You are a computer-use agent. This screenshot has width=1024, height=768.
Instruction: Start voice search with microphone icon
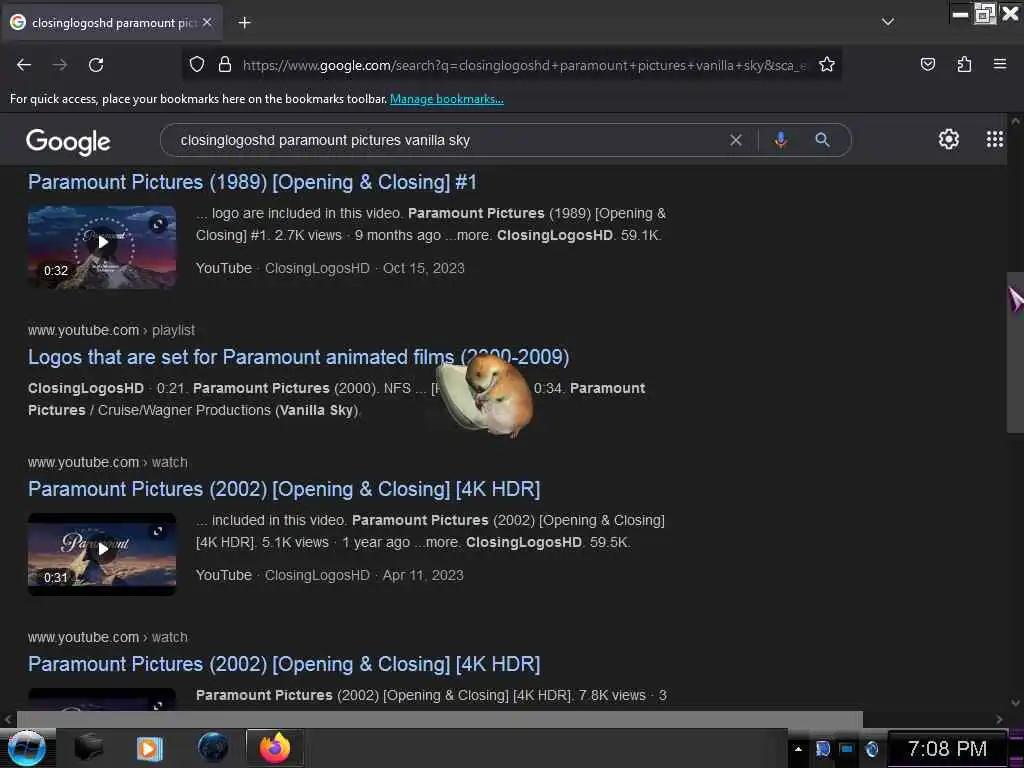[780, 140]
